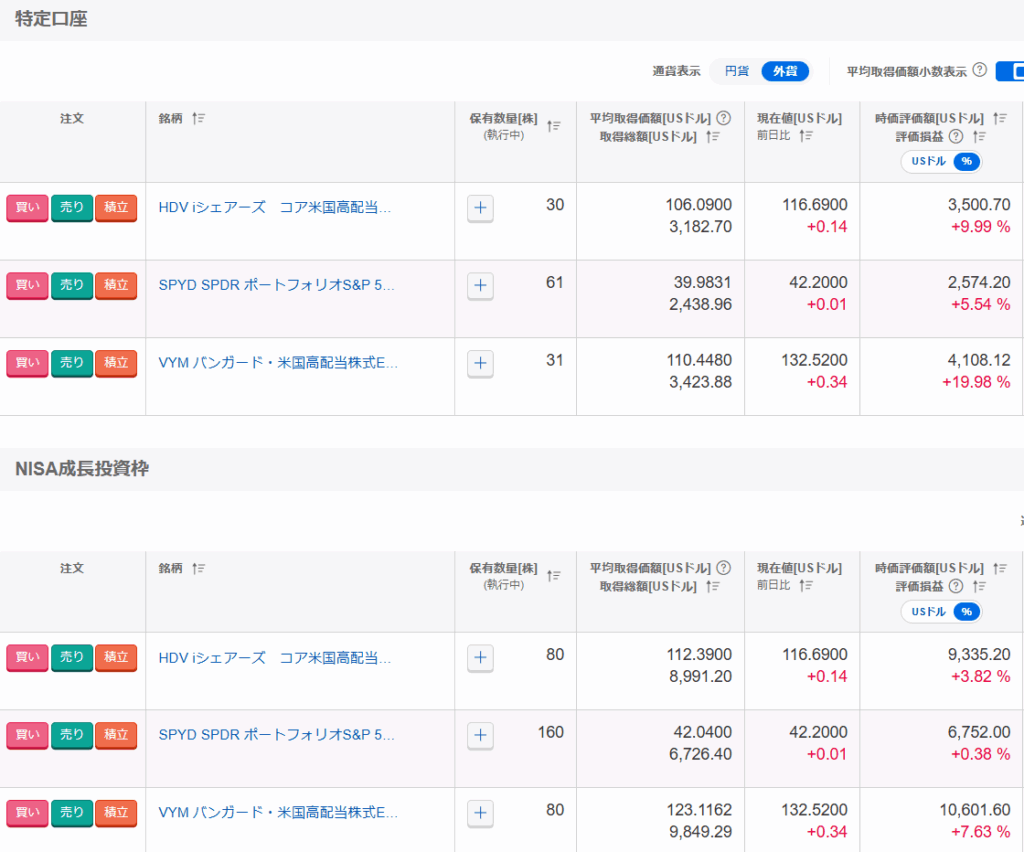Viewport: 1024px width, 852px height.
Task: Sort by 時価評価額 icon in 特定口座 table
Action: click(x=999, y=118)
